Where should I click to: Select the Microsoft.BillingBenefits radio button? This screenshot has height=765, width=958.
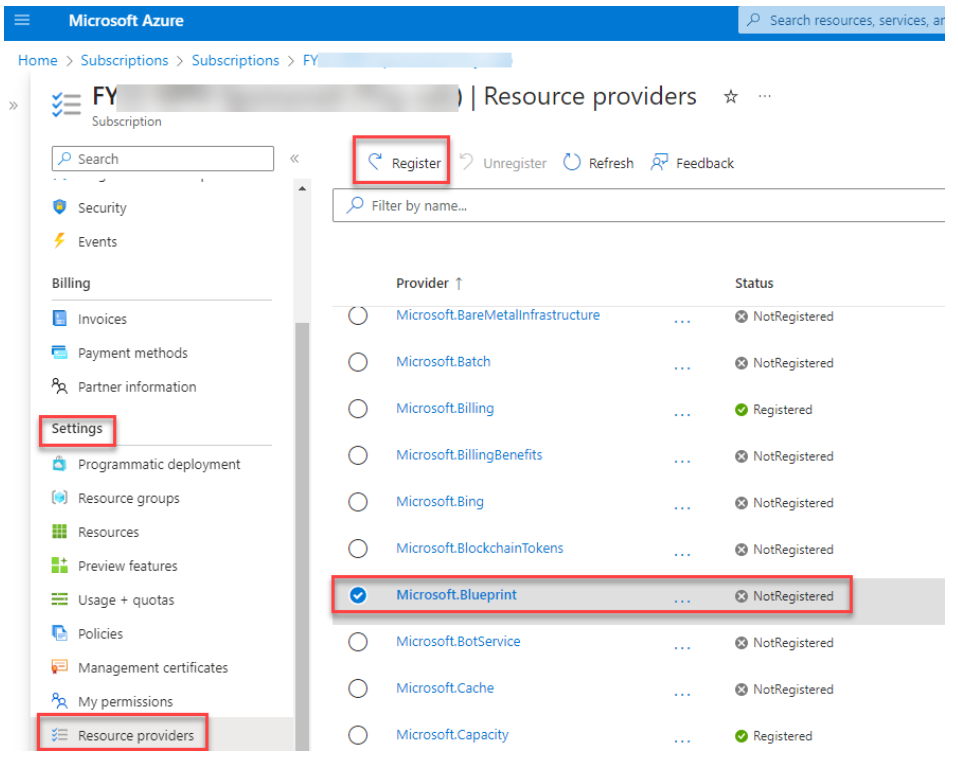(x=357, y=455)
